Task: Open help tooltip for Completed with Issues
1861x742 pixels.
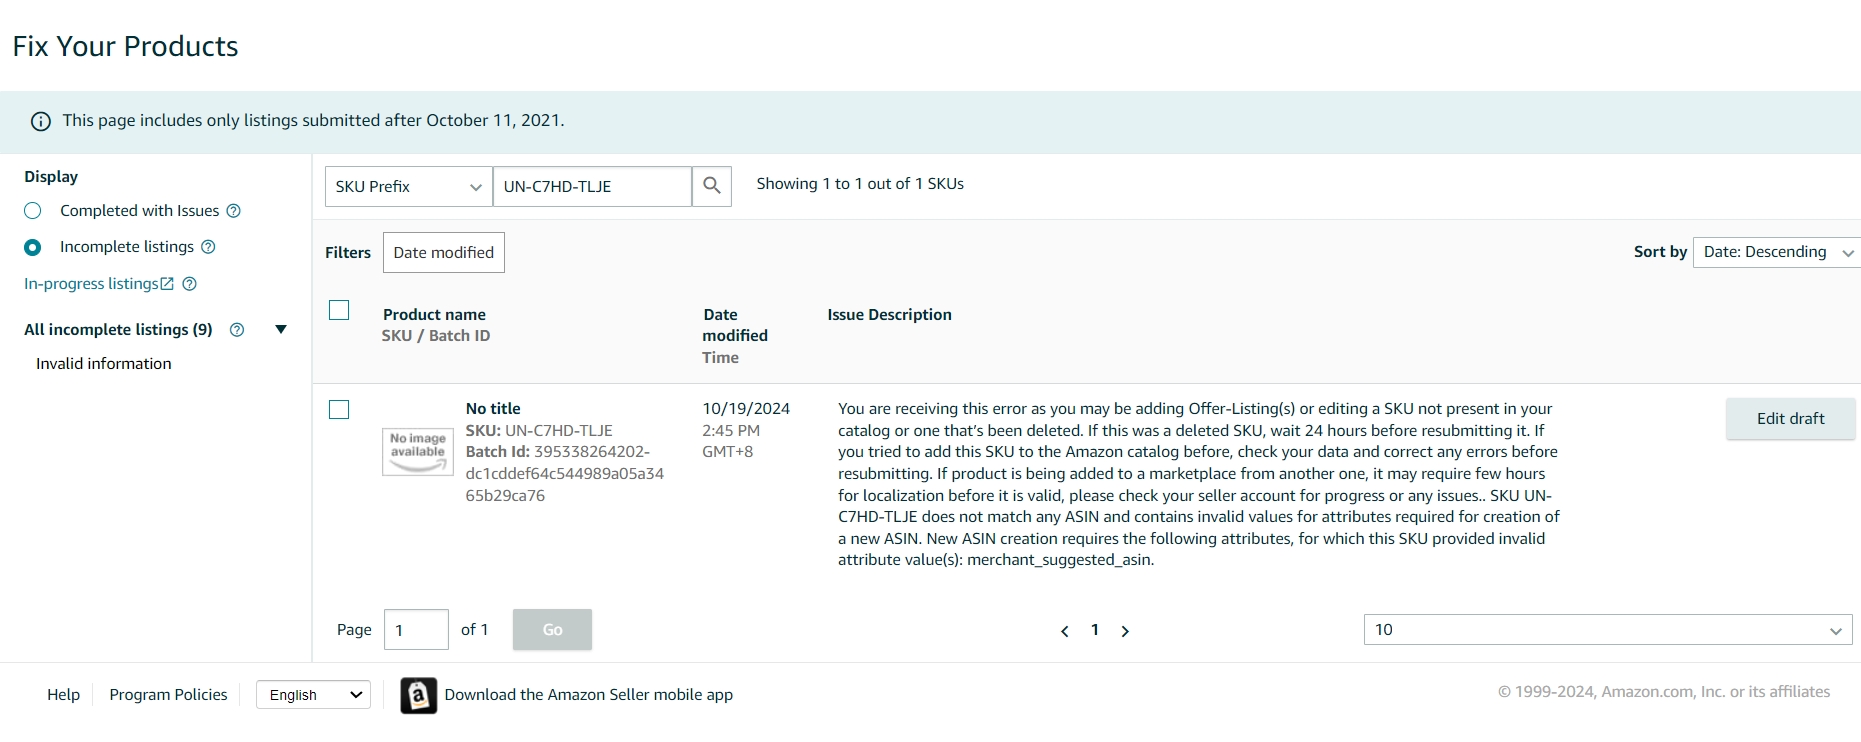Action: (x=234, y=211)
